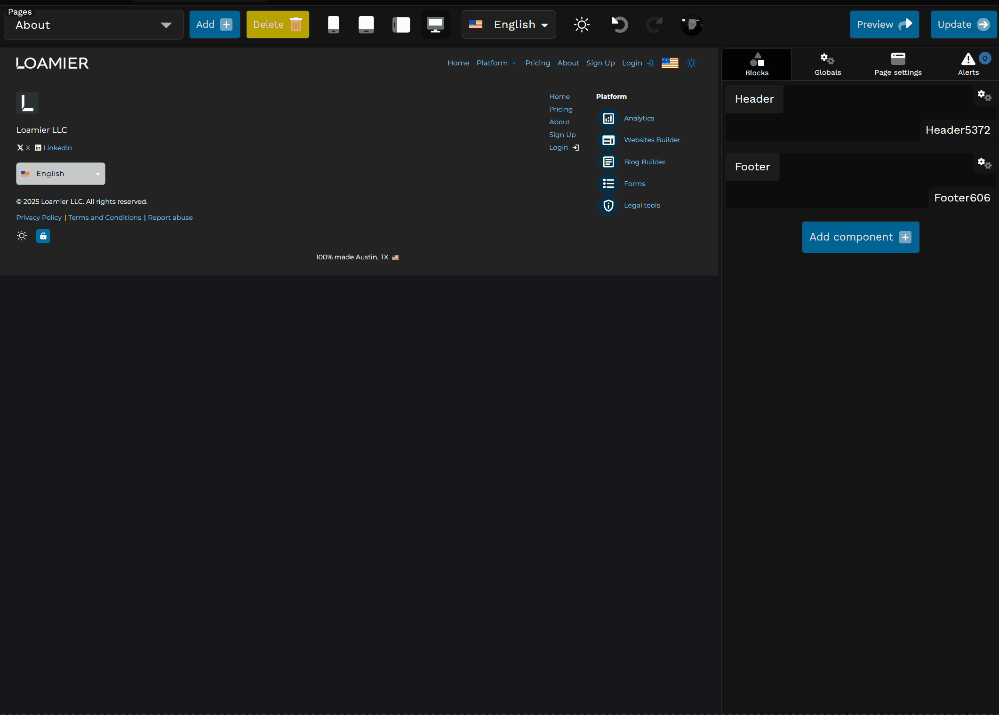The height and width of the screenshot is (715, 999).
Task: Click the Legal tools shield icon
Action: pos(608,205)
